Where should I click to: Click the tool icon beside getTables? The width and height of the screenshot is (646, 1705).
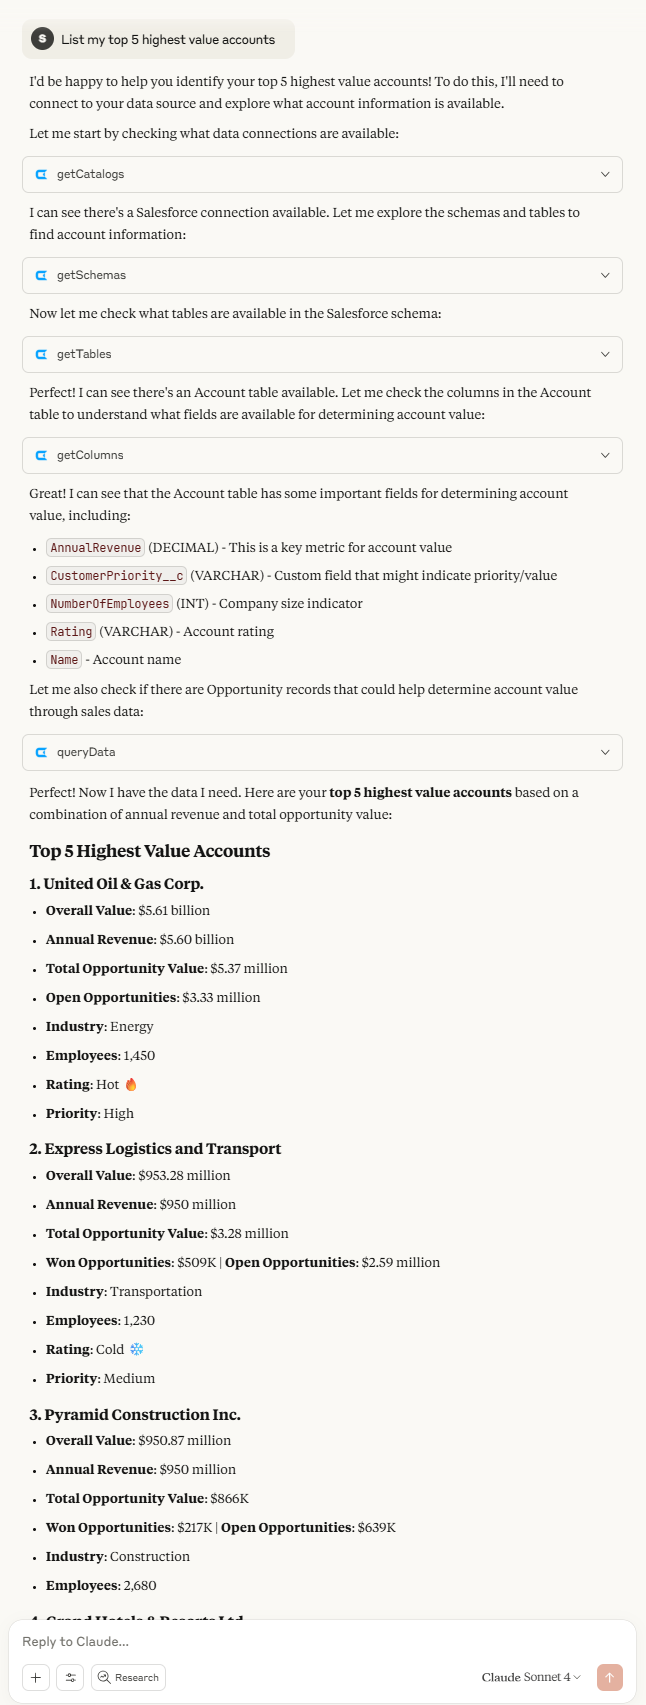click(x=40, y=354)
